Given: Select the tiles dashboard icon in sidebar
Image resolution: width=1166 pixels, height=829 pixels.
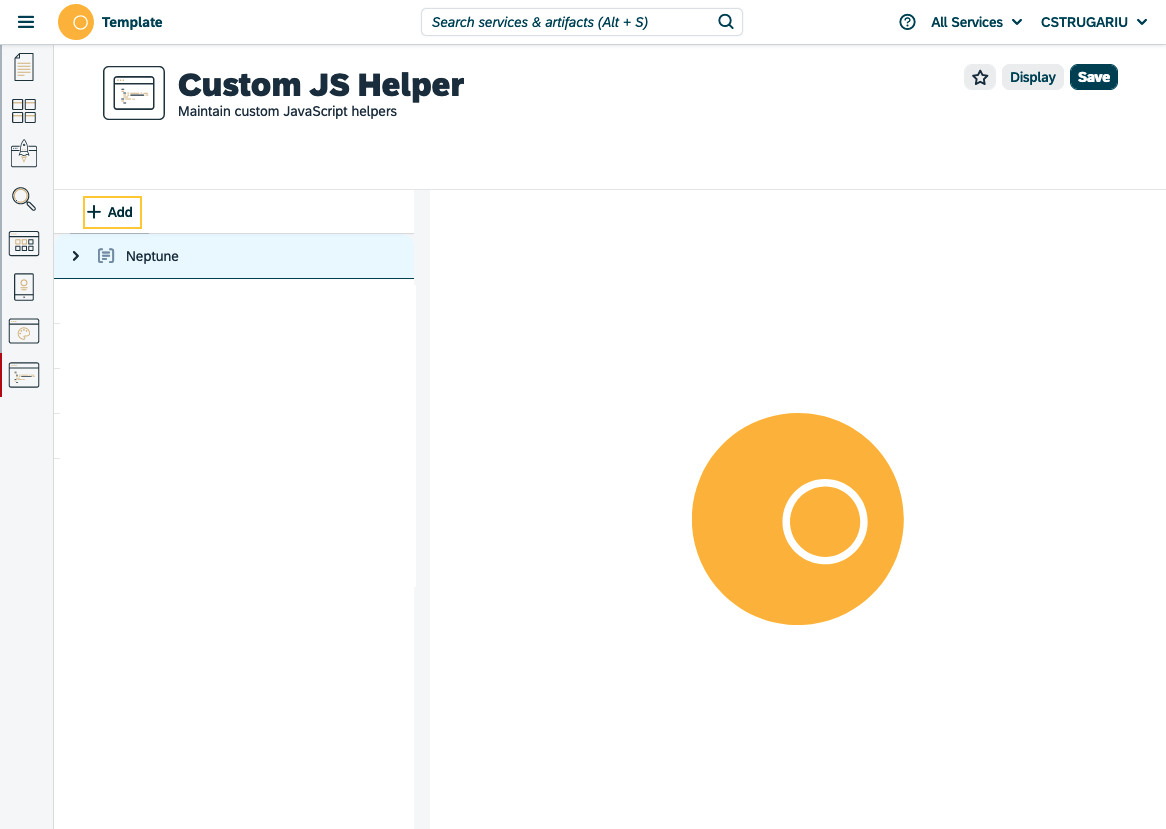Looking at the screenshot, I should point(23,111).
